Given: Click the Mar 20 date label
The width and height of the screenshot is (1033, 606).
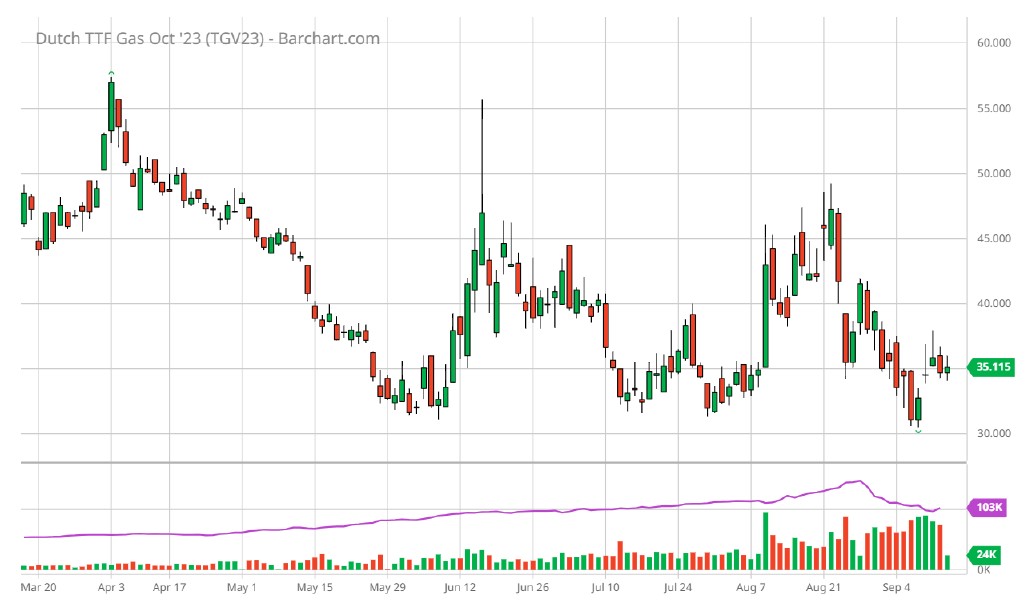Looking at the screenshot, I should coord(38,587).
